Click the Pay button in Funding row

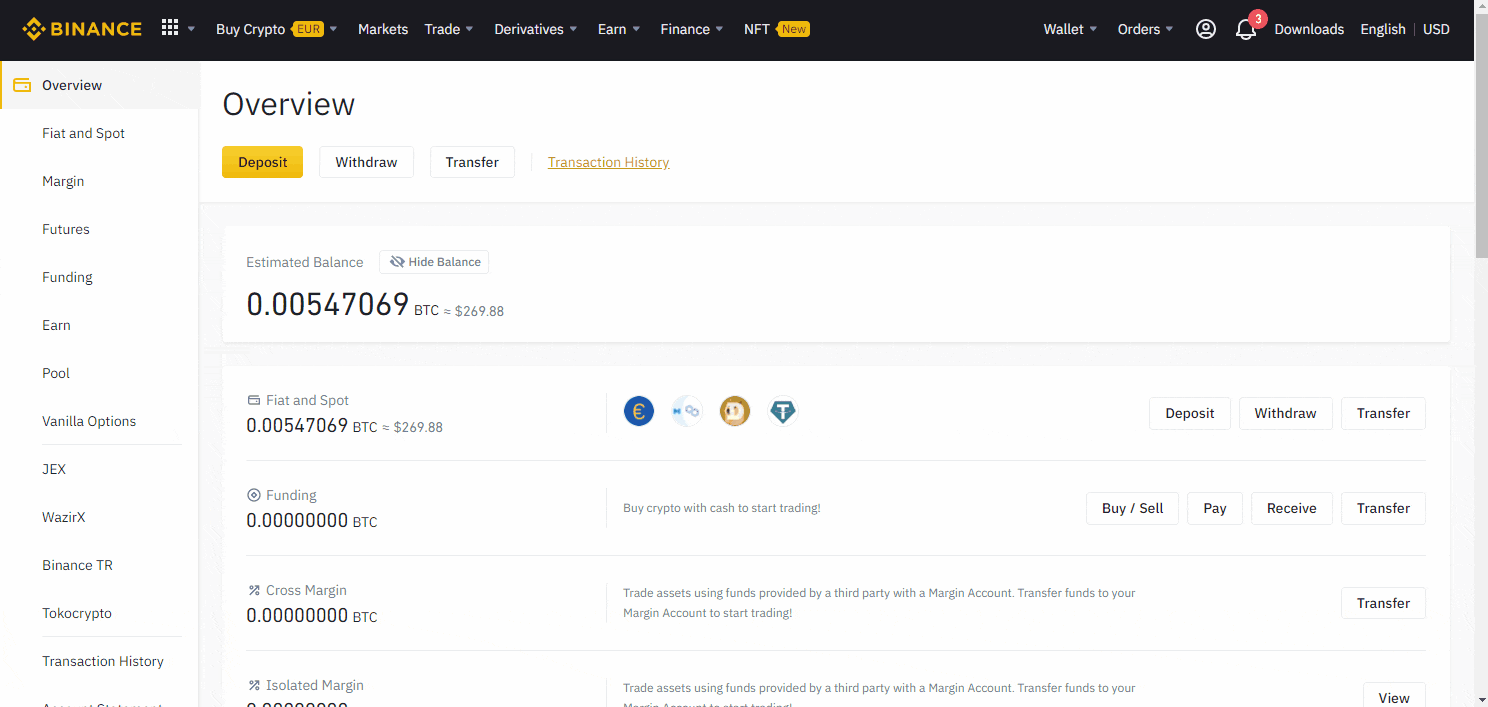point(1215,508)
